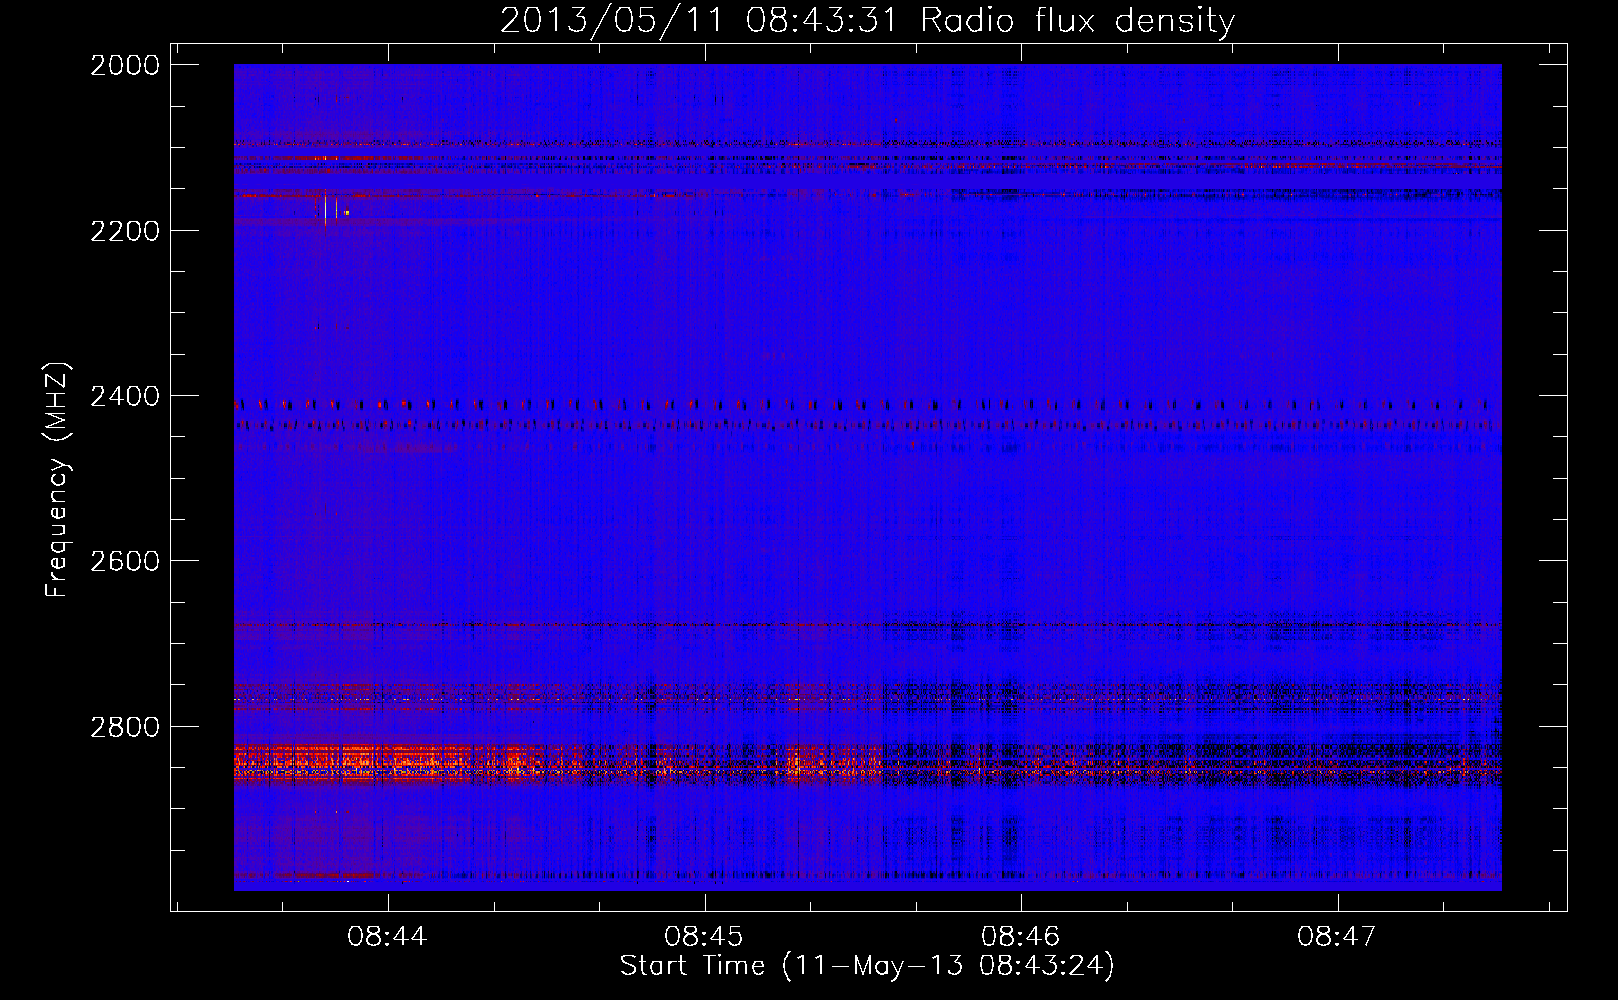Click the 2400 frequency tick label

coord(125,397)
